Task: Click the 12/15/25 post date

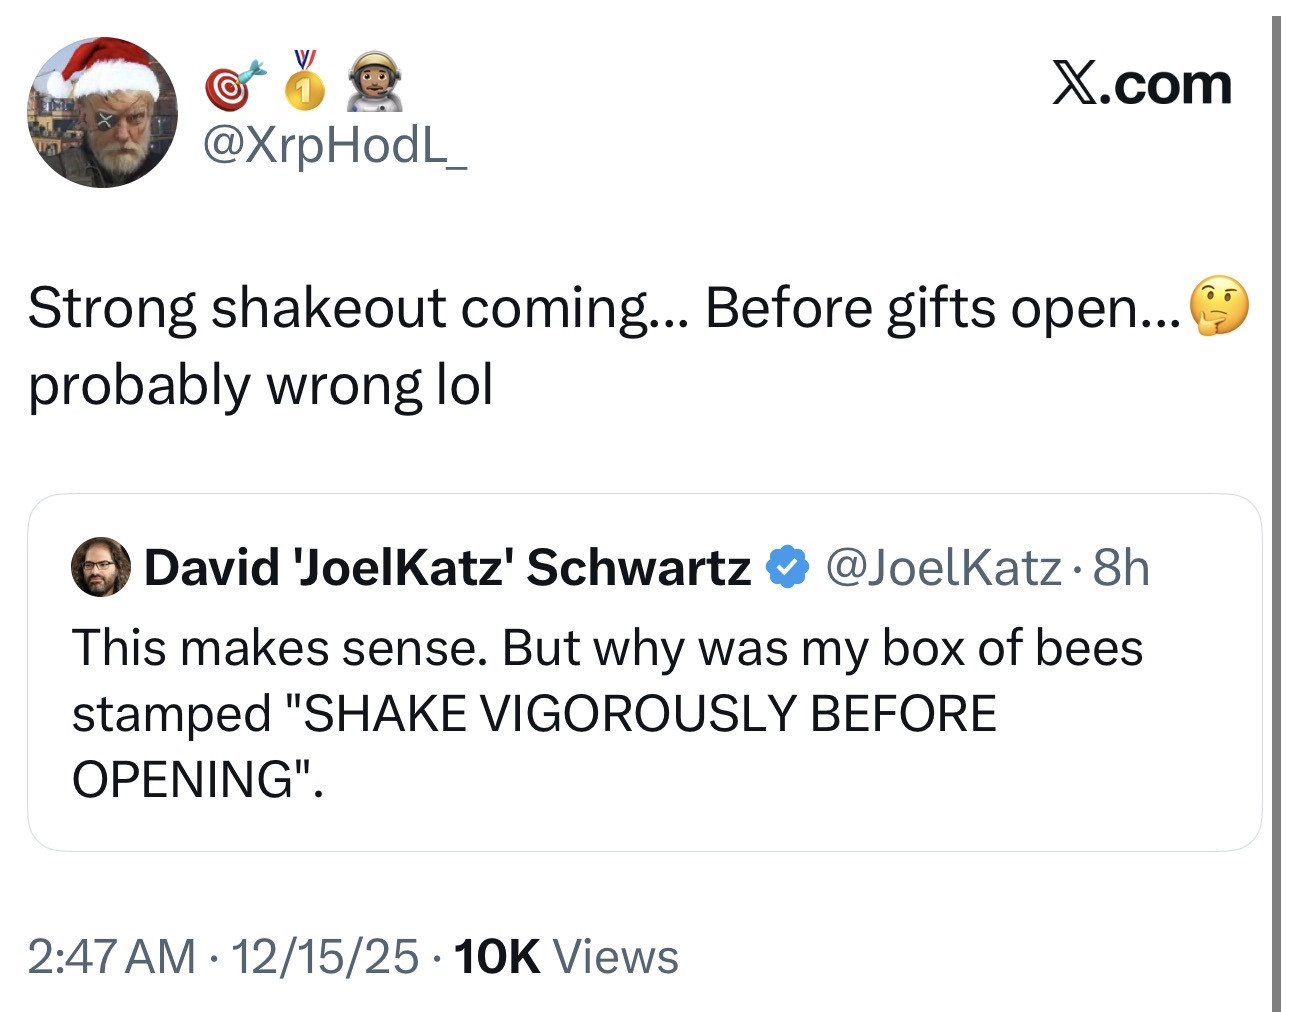Action: pos(325,956)
